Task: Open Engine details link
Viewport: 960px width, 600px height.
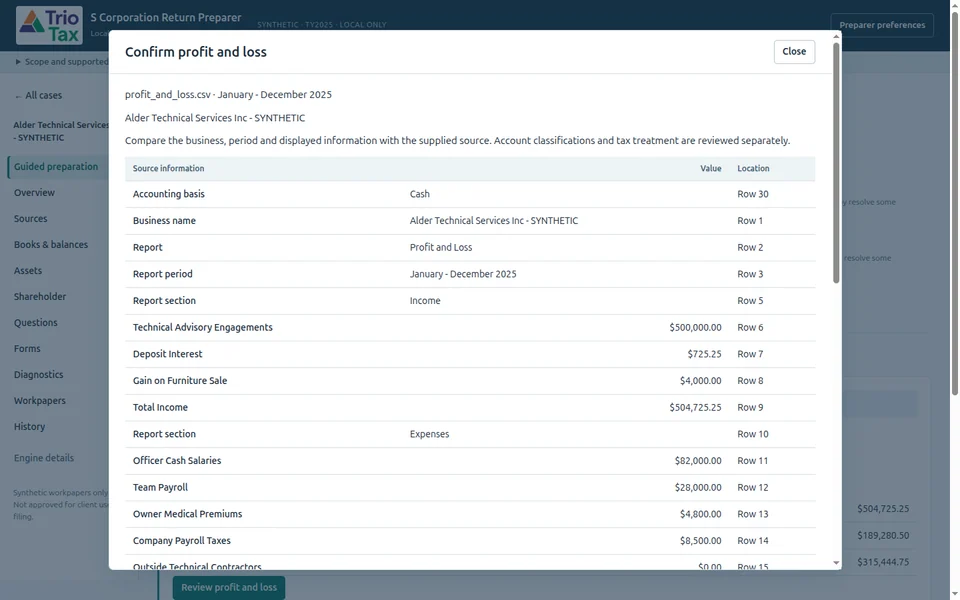Action: pos(43,458)
